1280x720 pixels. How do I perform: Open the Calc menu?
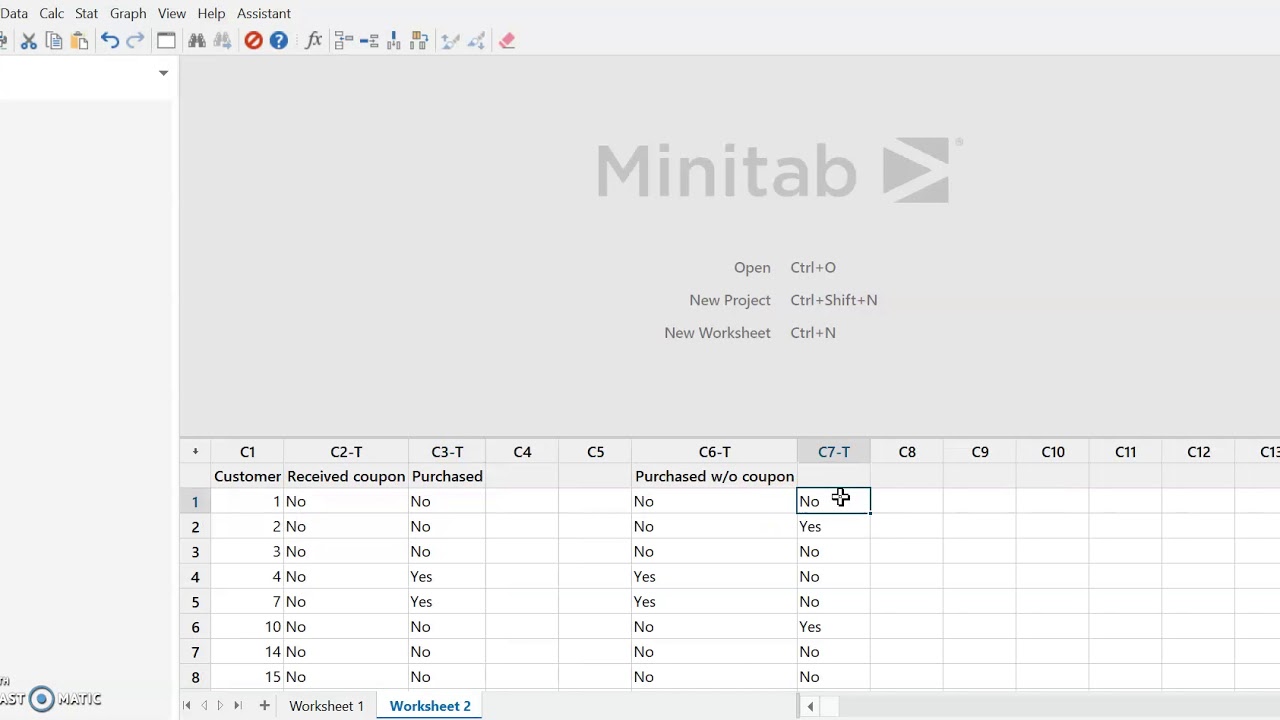(52, 13)
